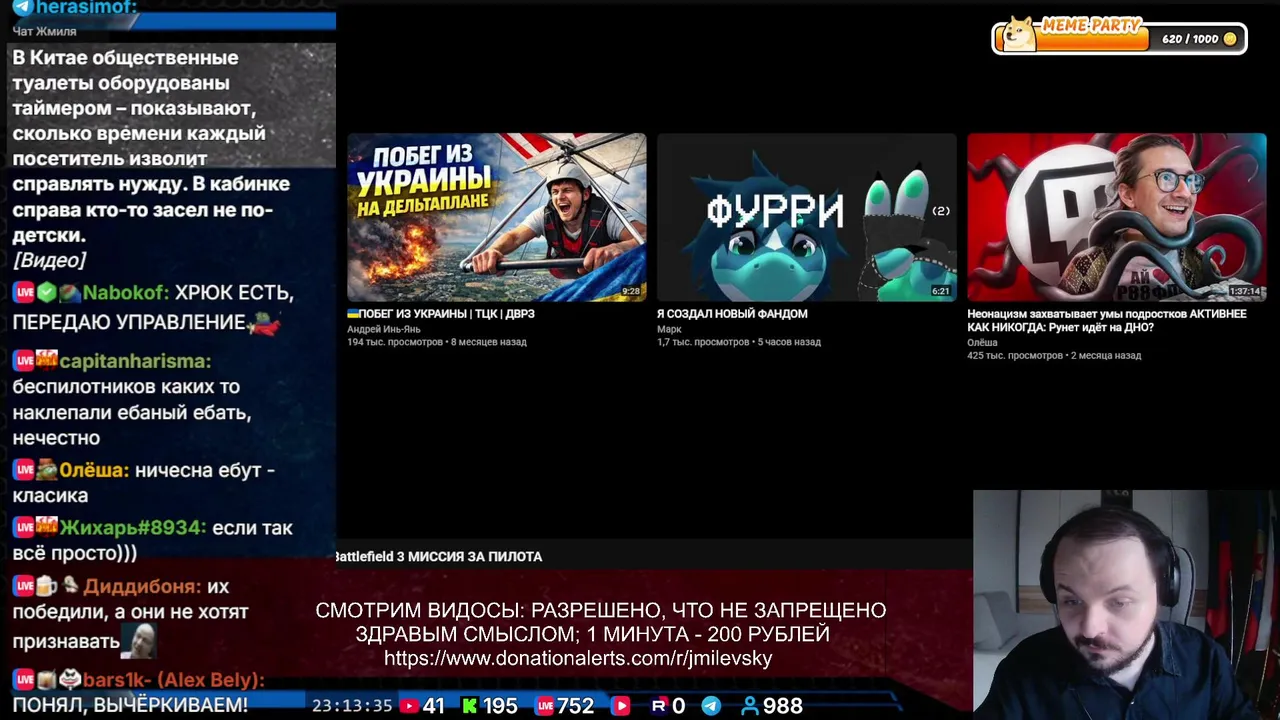Click the viewers person icon next to 988
Viewport: 1280px width, 720px height.
pyautogui.click(x=750, y=706)
